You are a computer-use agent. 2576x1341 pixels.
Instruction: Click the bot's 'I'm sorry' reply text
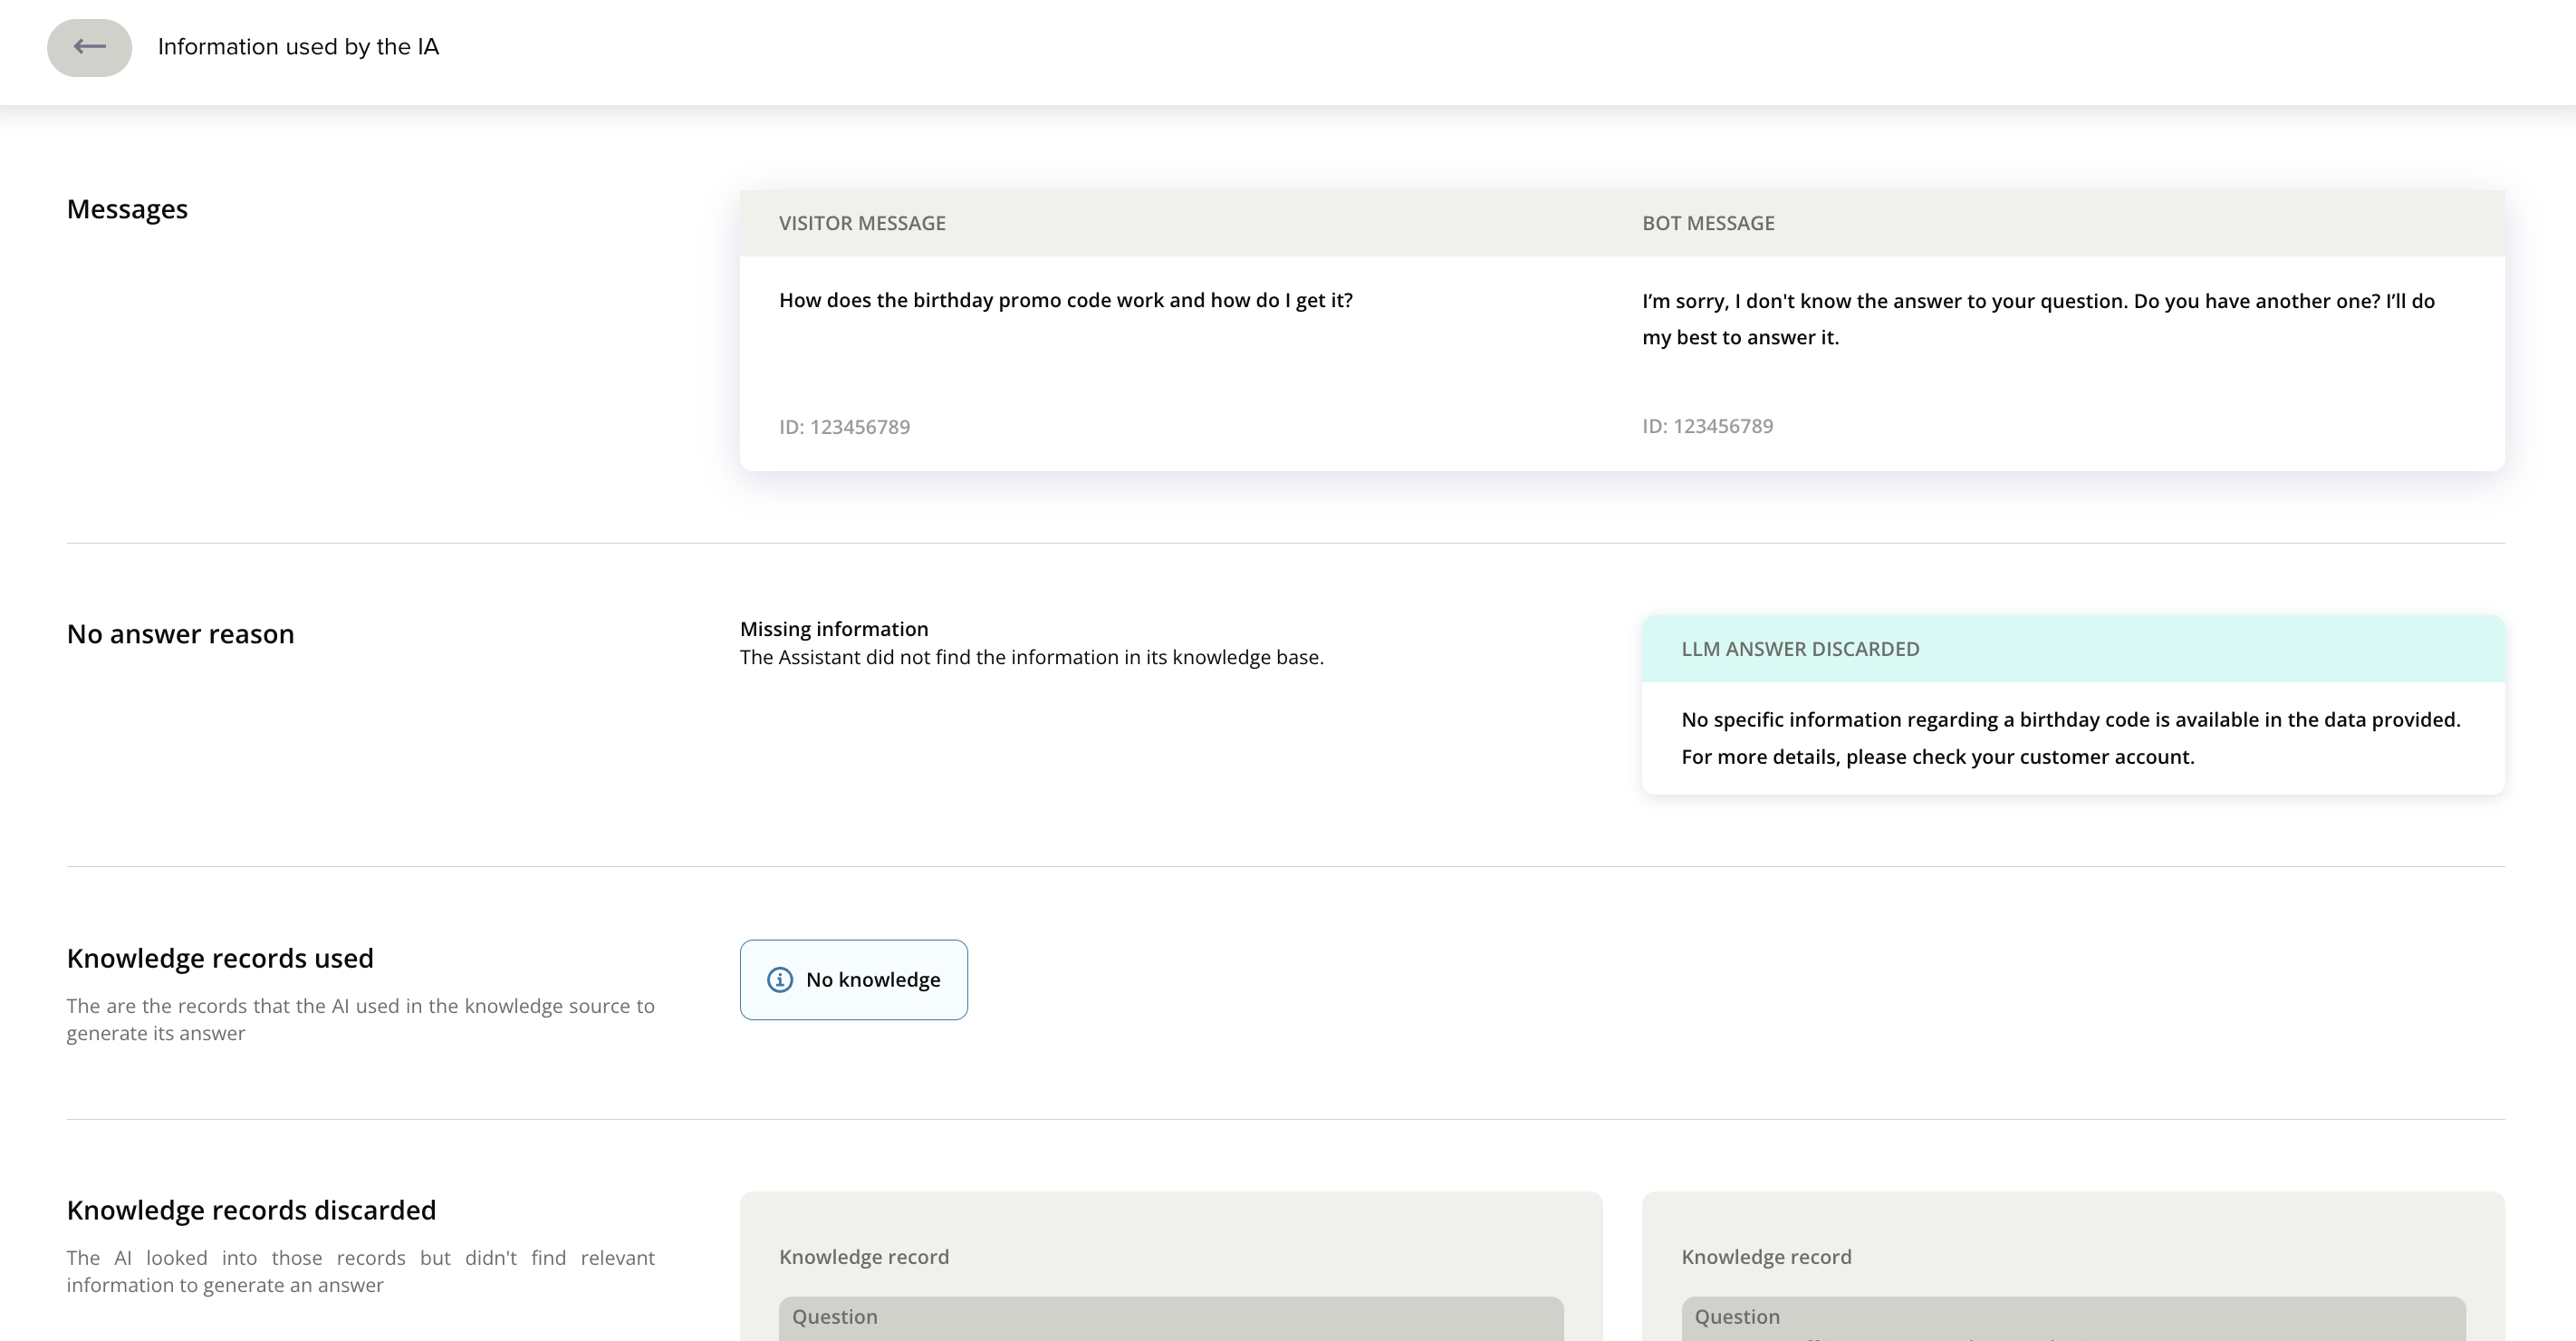pos(2037,319)
